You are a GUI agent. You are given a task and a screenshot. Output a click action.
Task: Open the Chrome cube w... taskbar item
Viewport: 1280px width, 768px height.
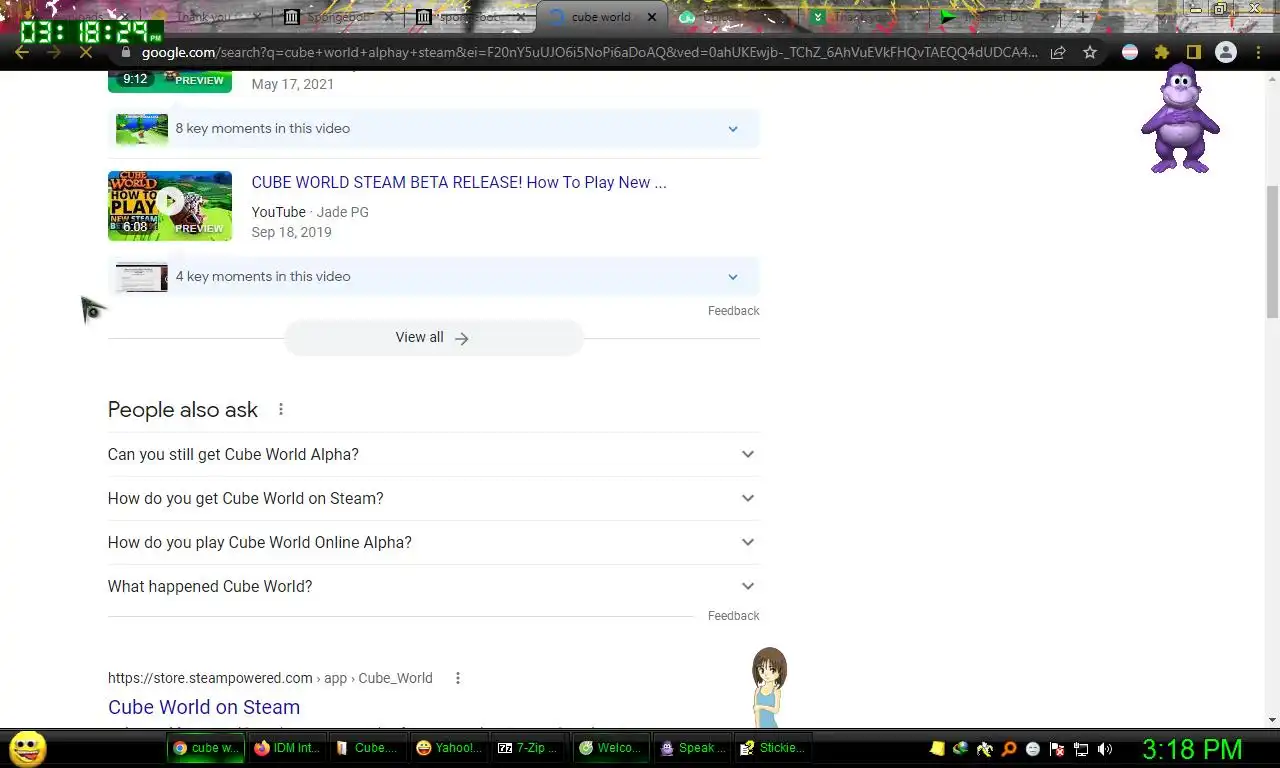click(205, 748)
